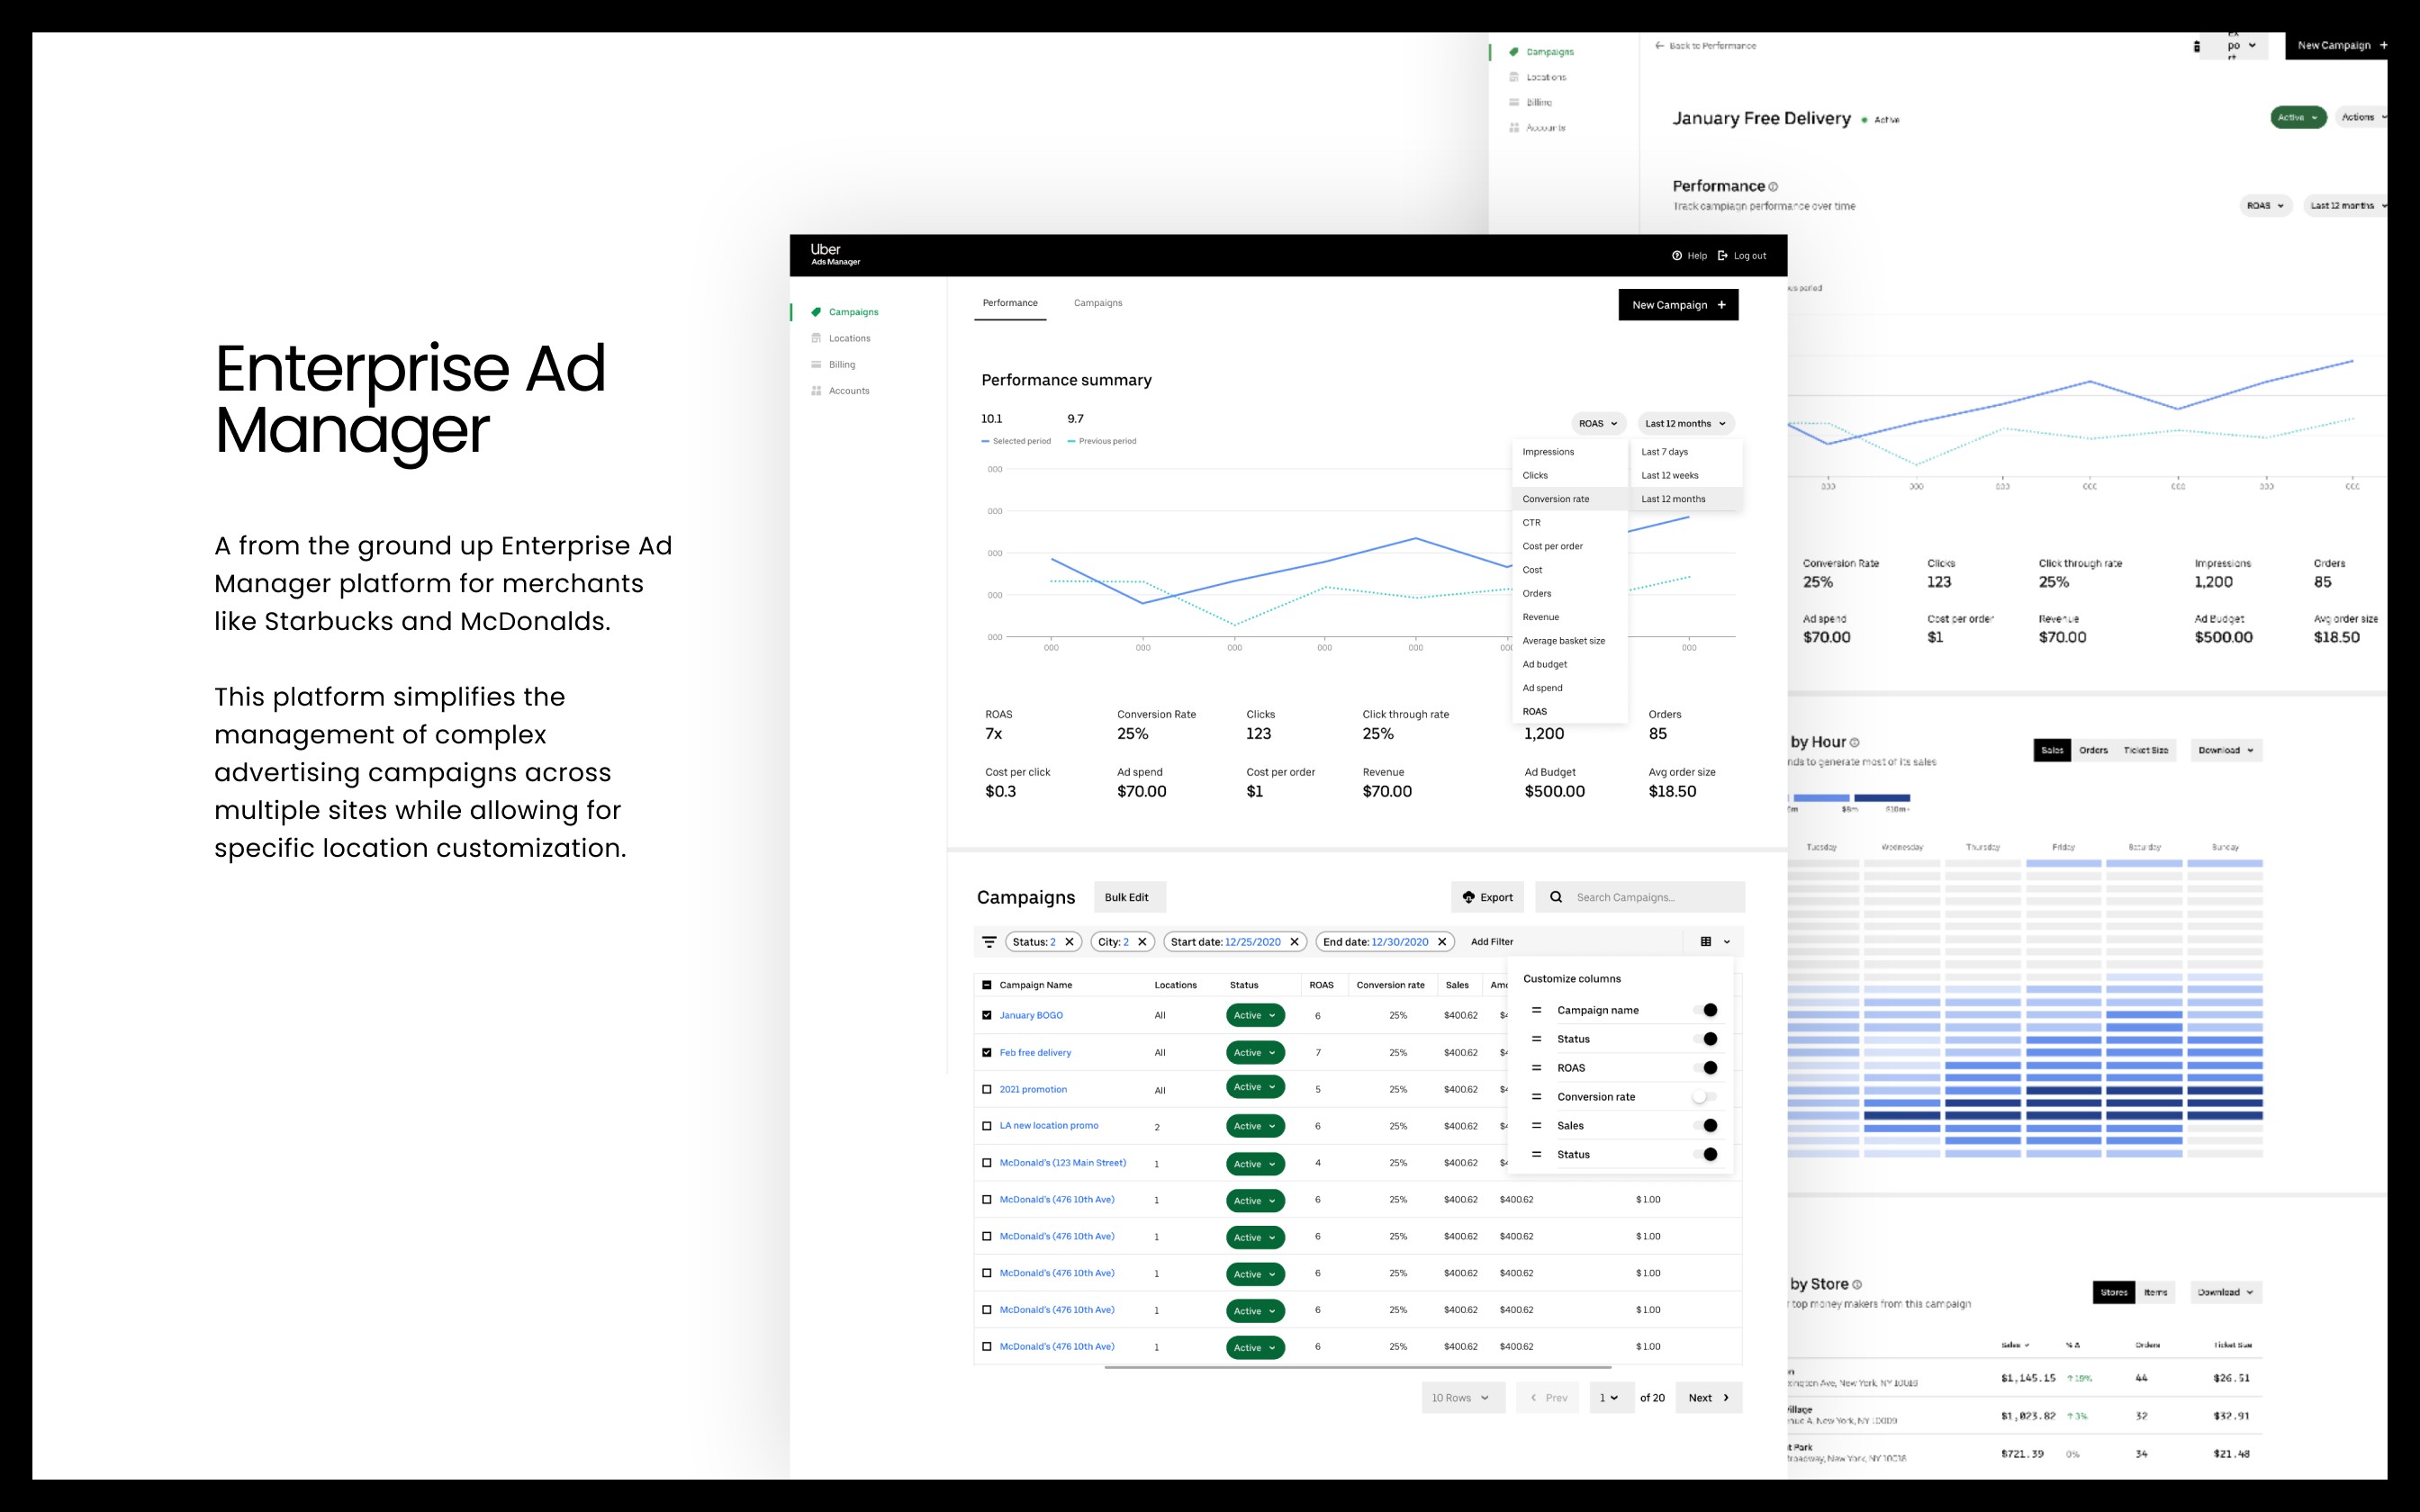Viewport: 2420px width, 1512px height.
Task: Click the Search Campaigns input field
Action: (1652, 897)
